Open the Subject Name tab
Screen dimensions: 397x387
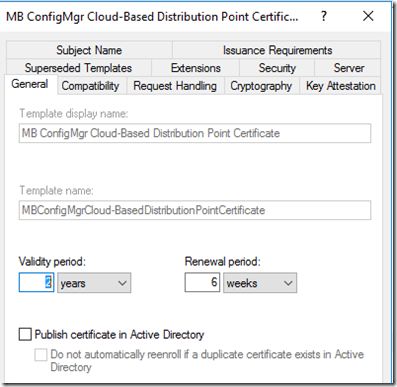(89, 50)
